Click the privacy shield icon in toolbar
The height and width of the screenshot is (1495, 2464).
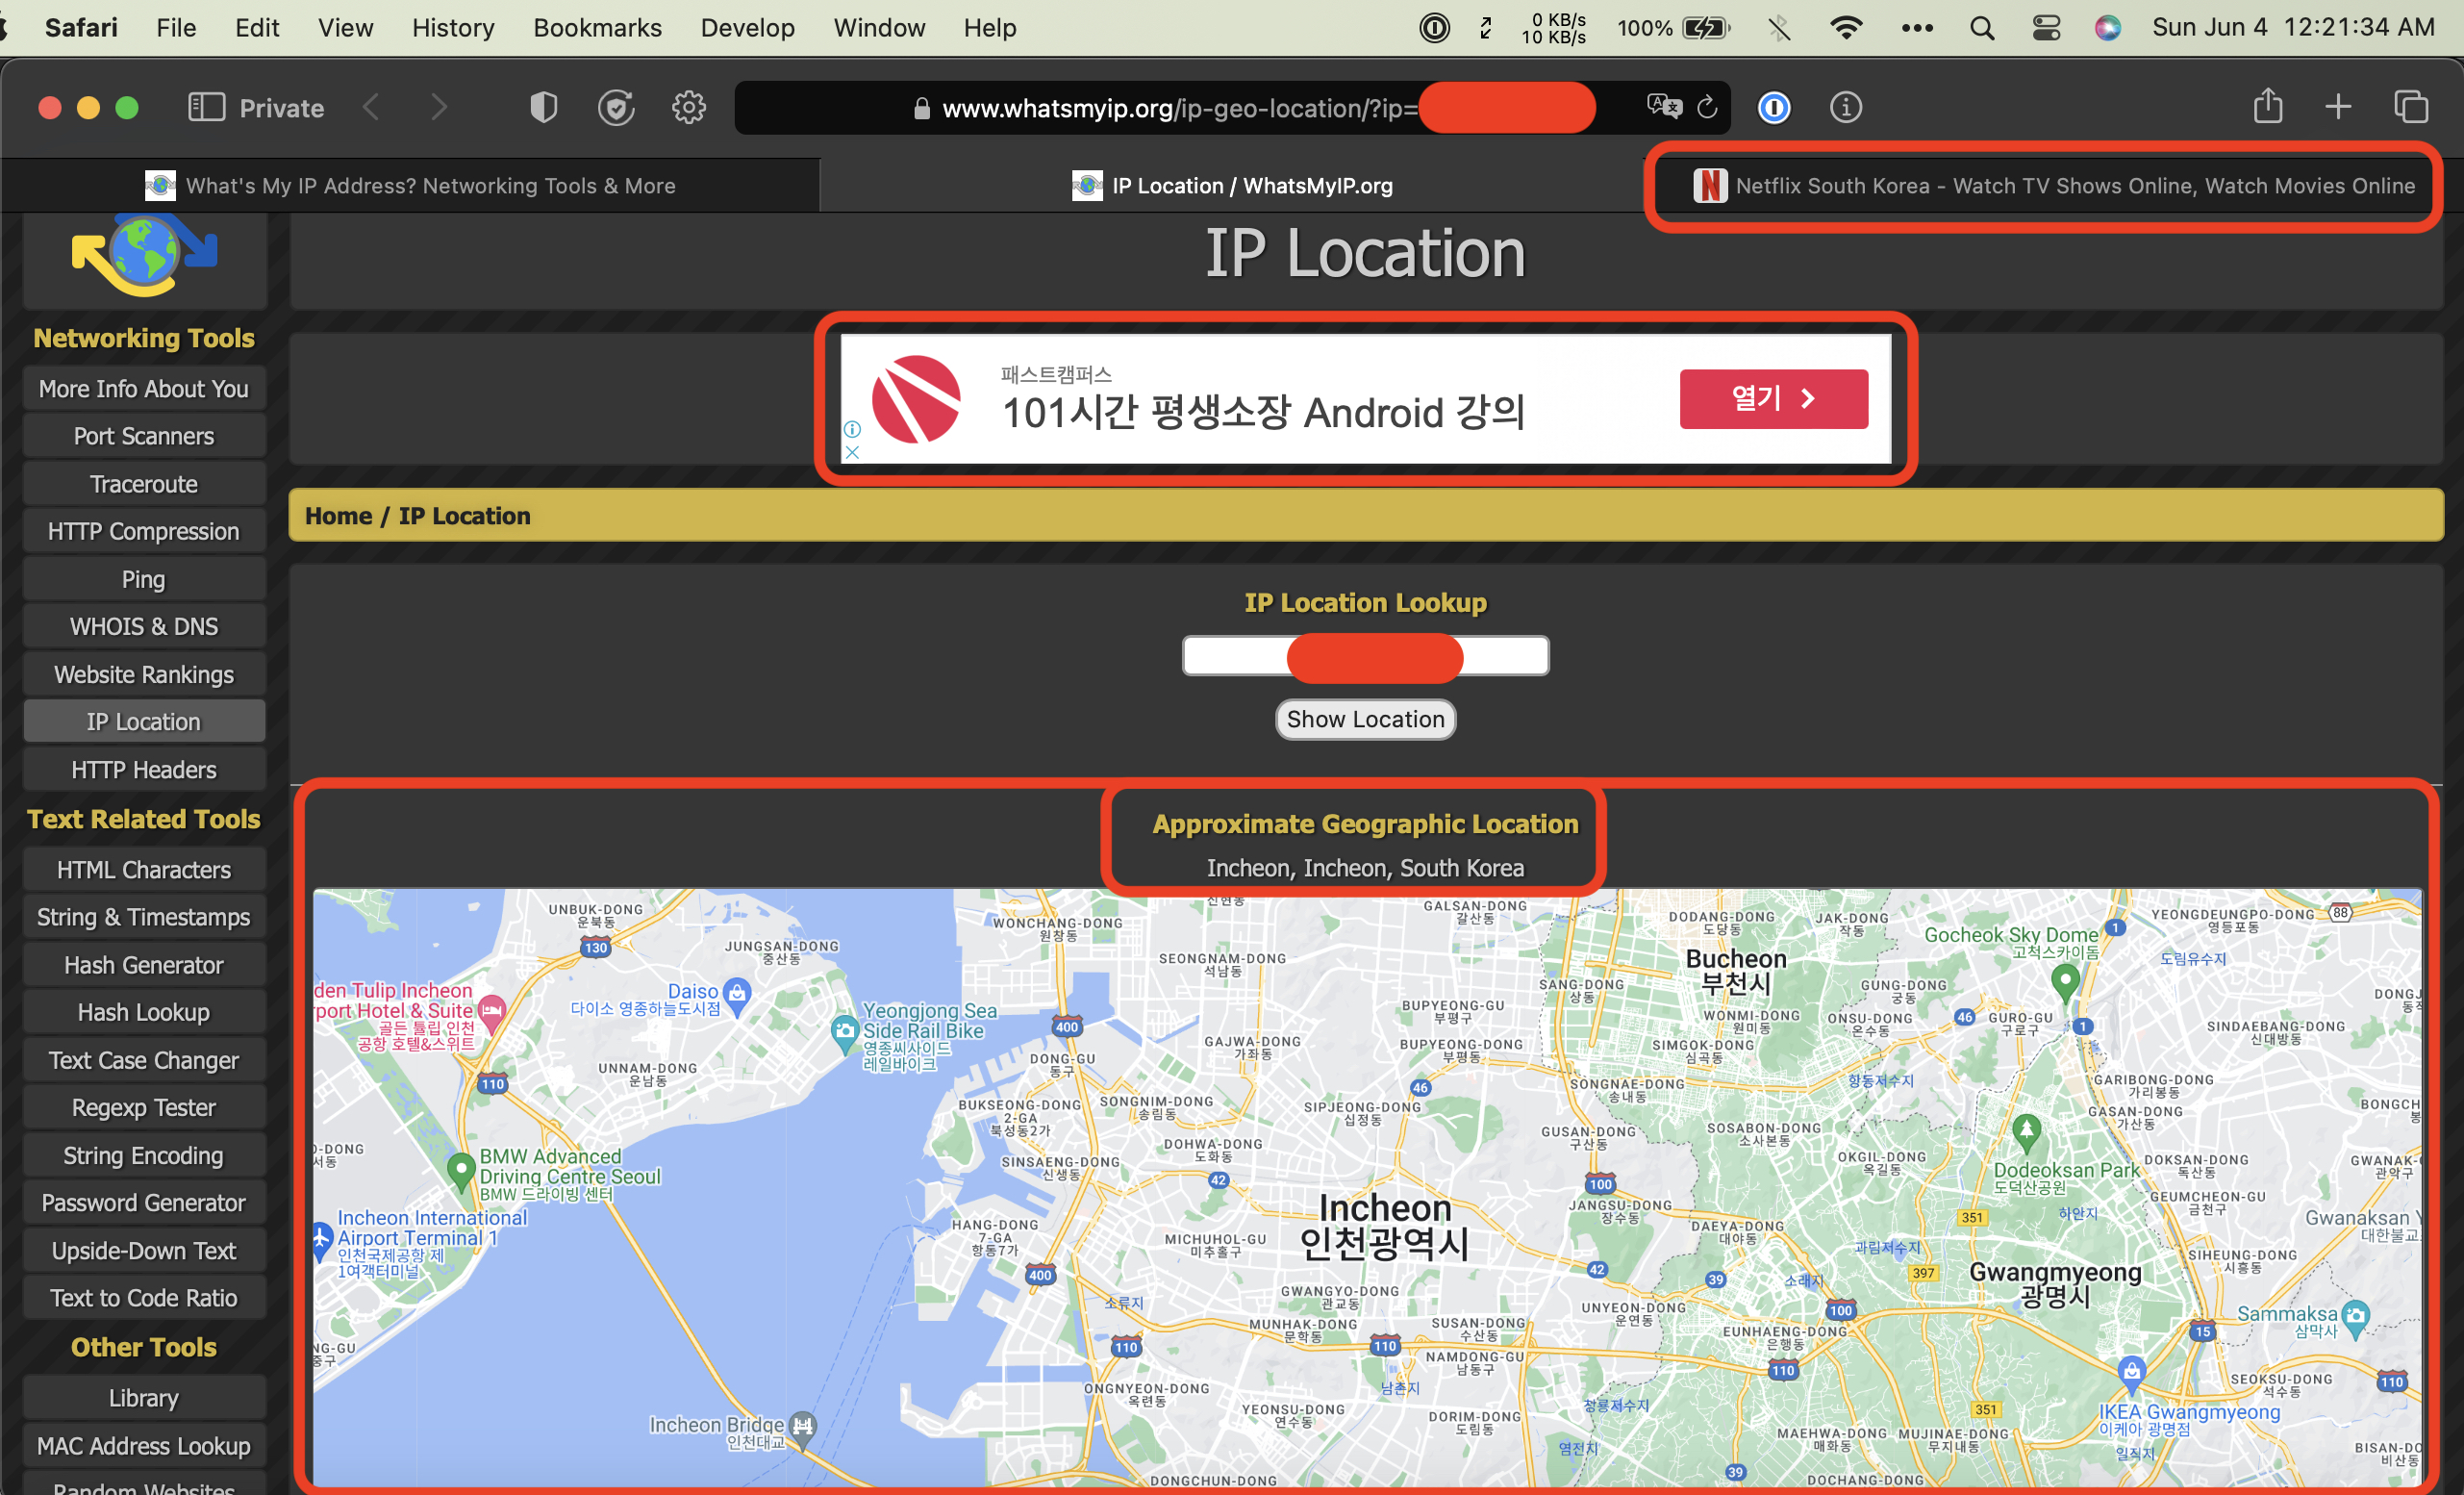(x=543, y=107)
